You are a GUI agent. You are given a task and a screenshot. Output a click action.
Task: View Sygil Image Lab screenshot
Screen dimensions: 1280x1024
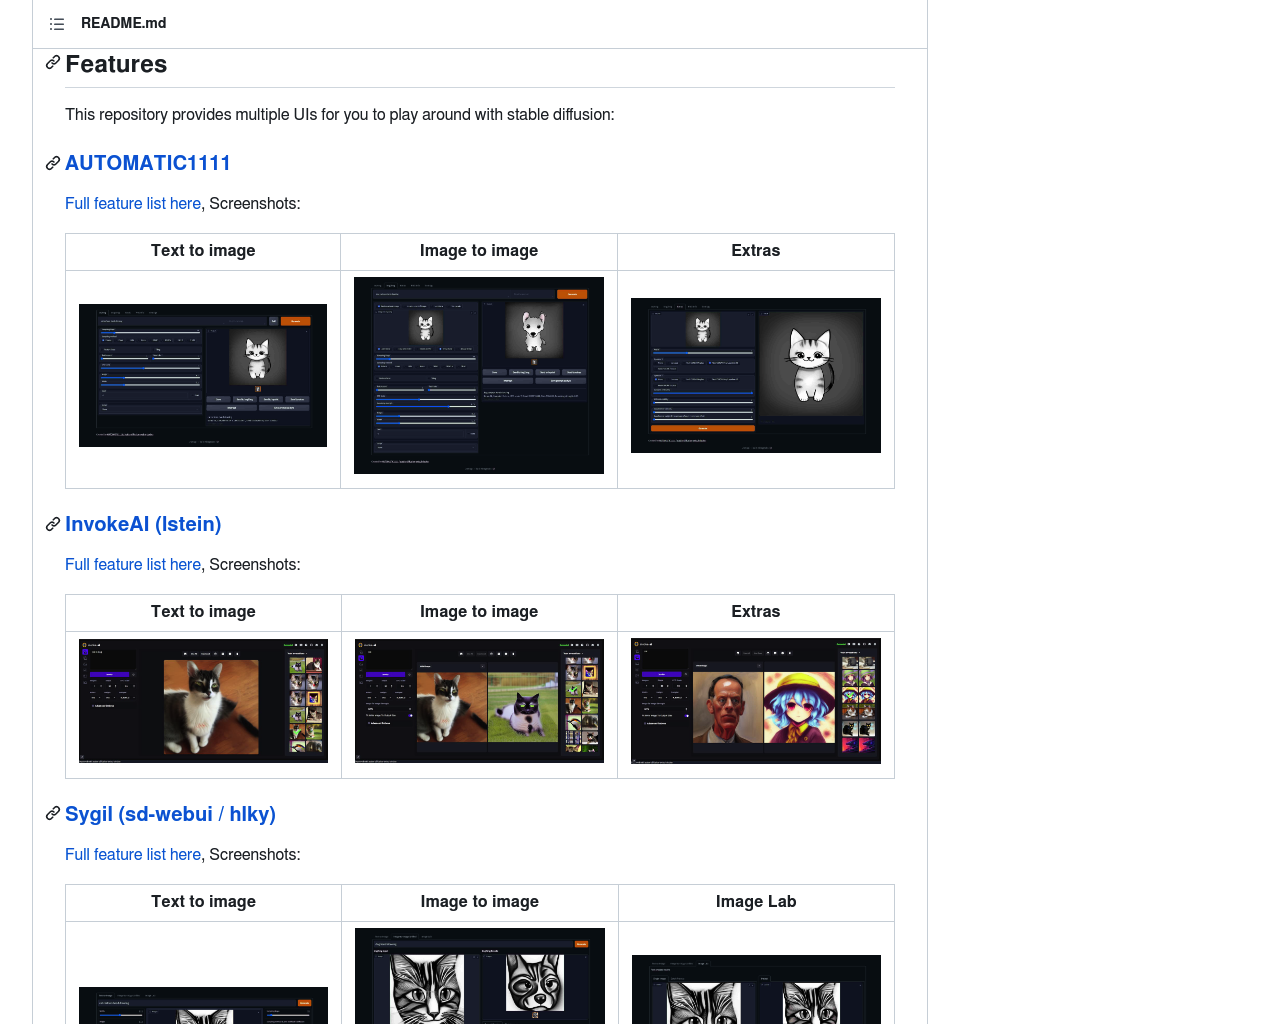(756, 989)
